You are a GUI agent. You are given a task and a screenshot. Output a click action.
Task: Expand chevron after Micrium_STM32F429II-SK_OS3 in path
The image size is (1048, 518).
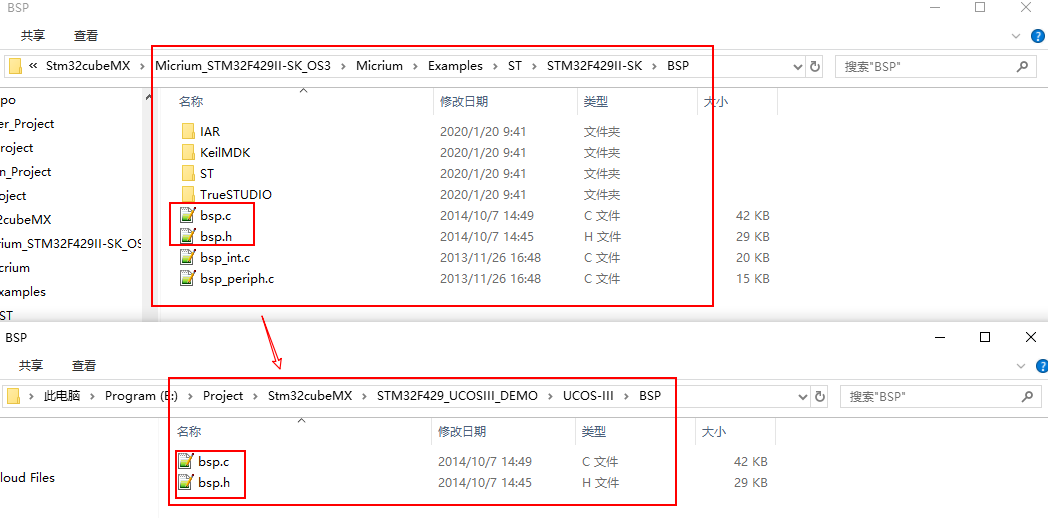344,66
